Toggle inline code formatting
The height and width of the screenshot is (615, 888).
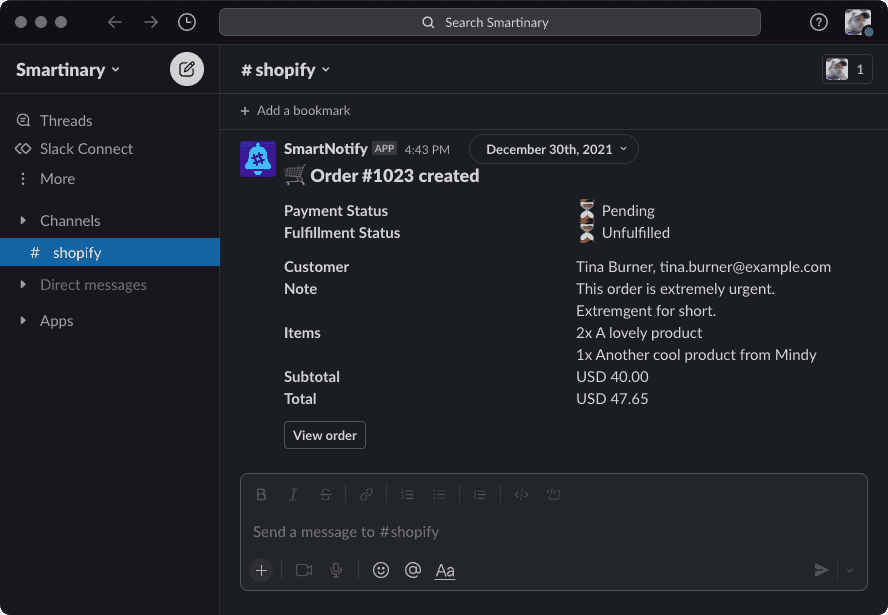(521, 494)
